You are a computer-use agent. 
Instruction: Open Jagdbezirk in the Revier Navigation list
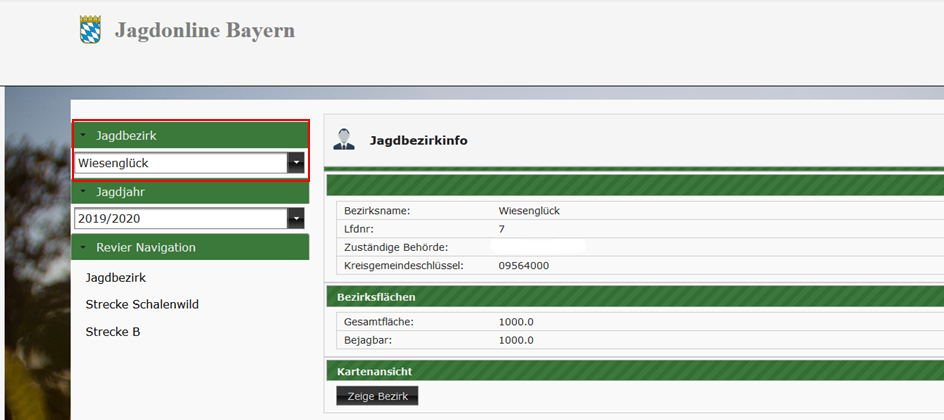[x=116, y=277]
